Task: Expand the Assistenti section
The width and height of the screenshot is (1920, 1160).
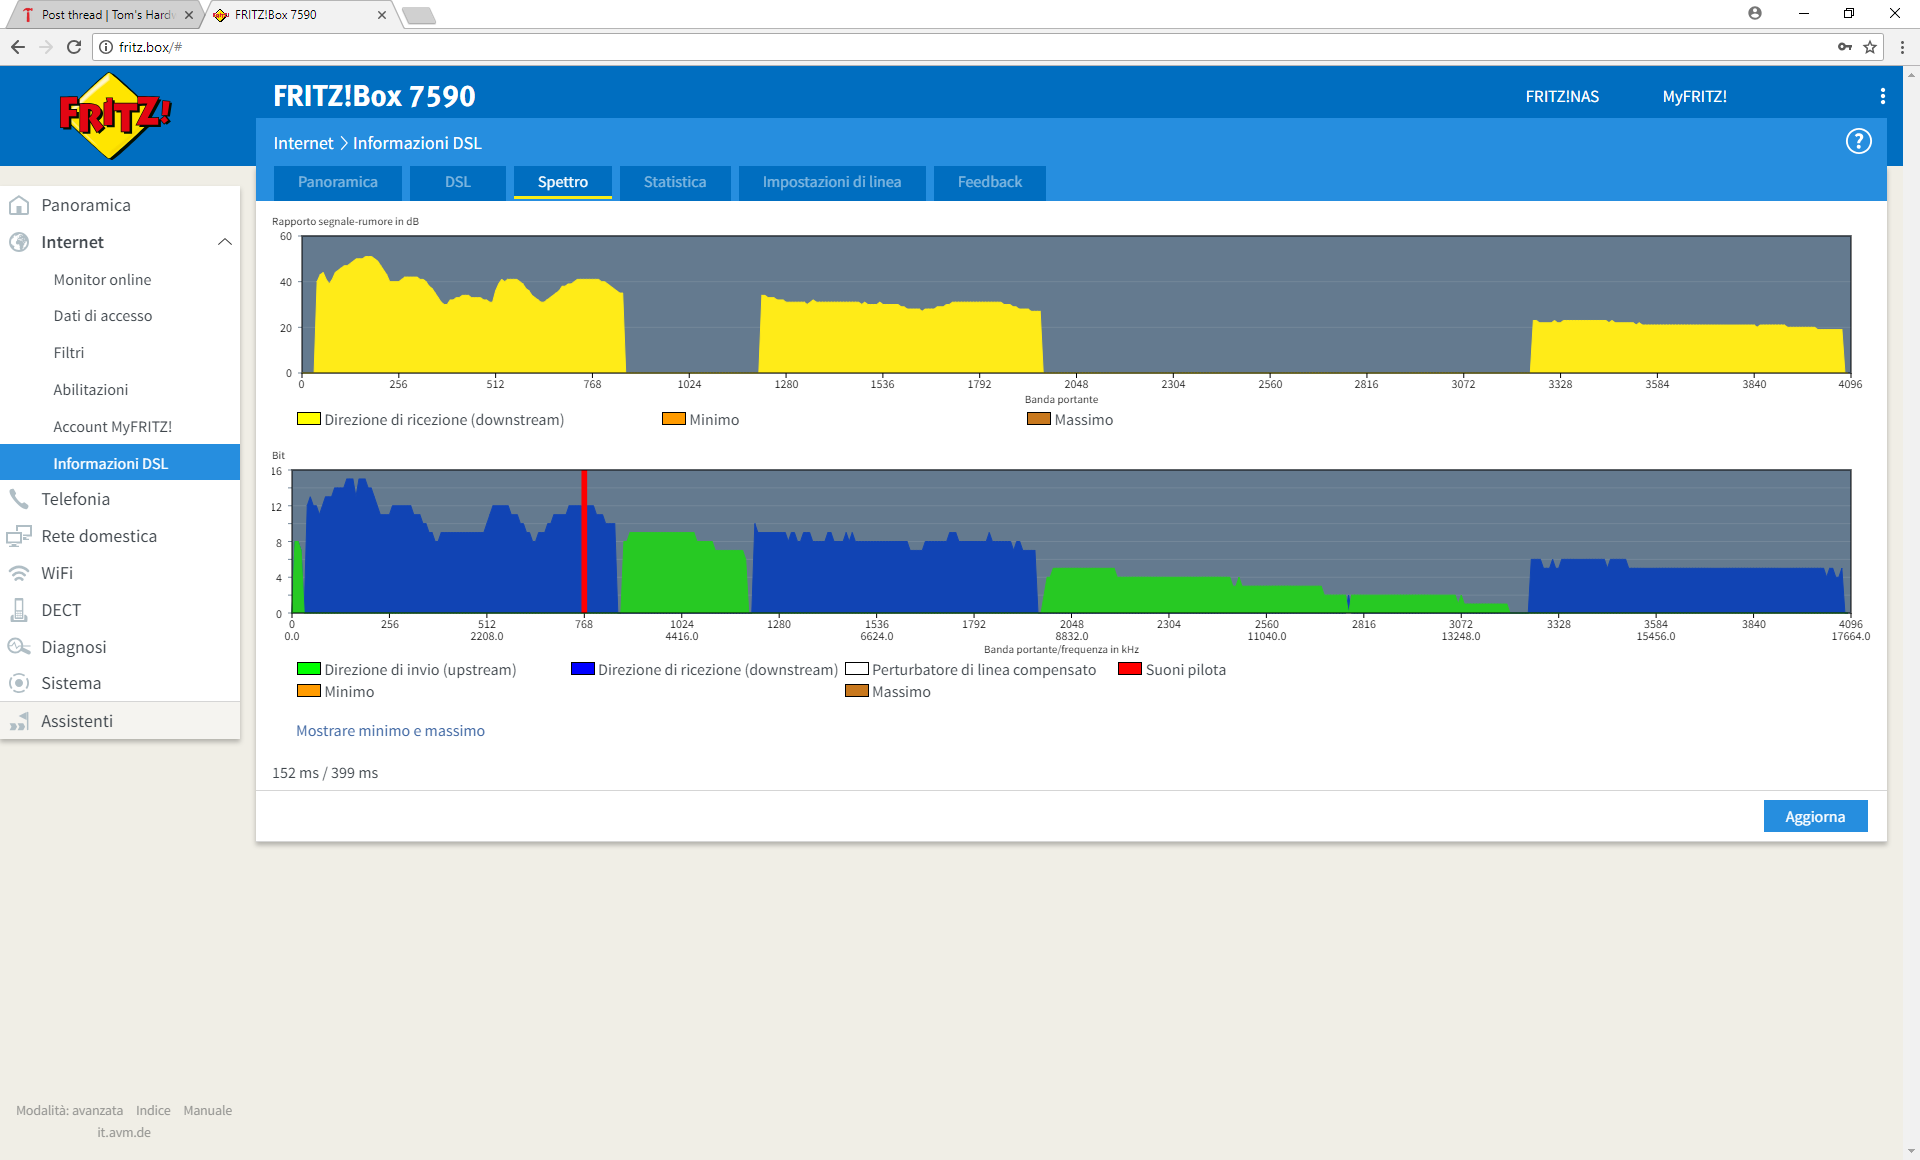Action: tap(77, 721)
